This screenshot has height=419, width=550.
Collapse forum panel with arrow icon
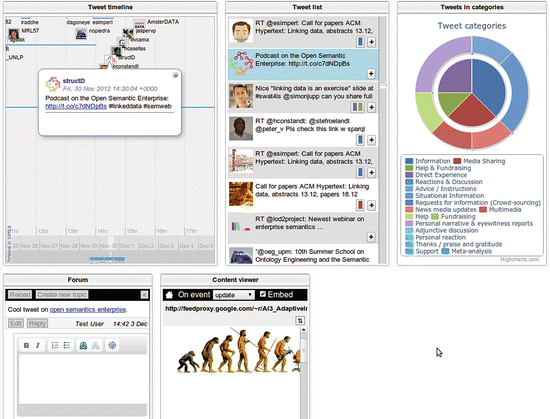tap(144, 295)
